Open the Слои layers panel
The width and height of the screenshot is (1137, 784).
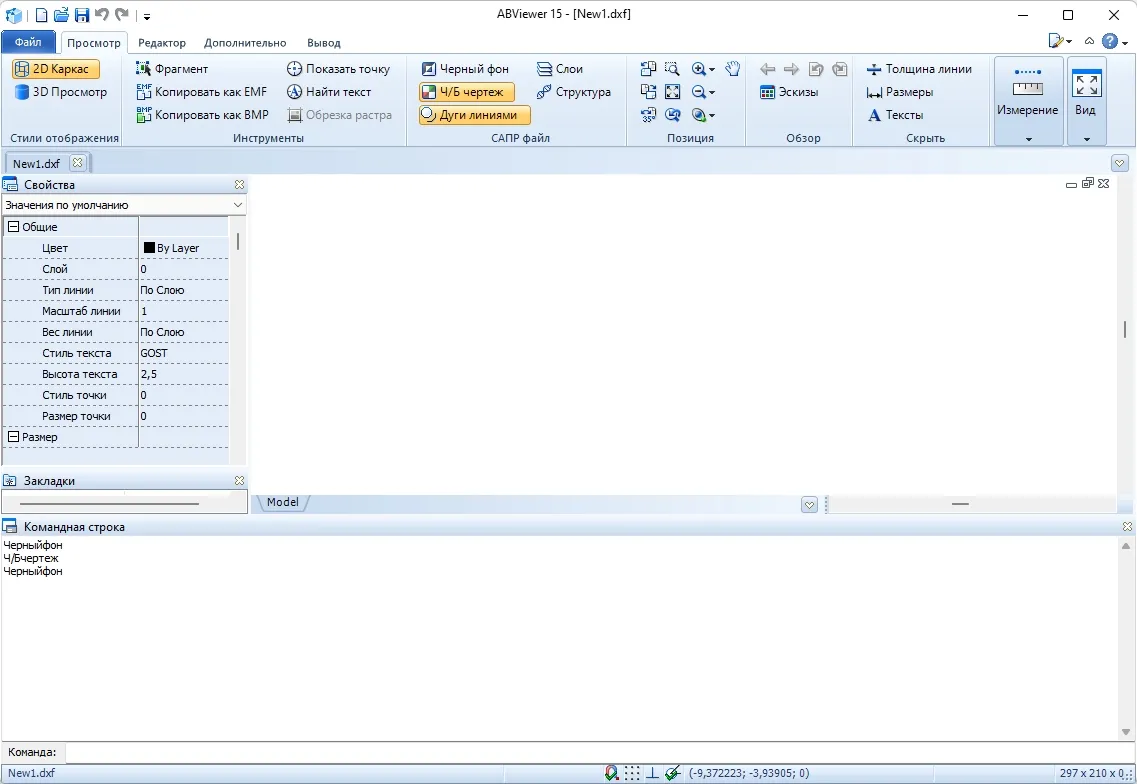(x=560, y=69)
